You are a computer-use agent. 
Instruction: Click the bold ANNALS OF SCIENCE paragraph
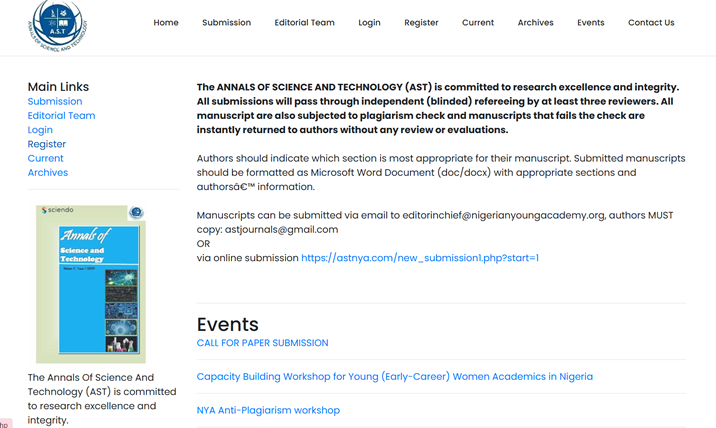point(438,109)
